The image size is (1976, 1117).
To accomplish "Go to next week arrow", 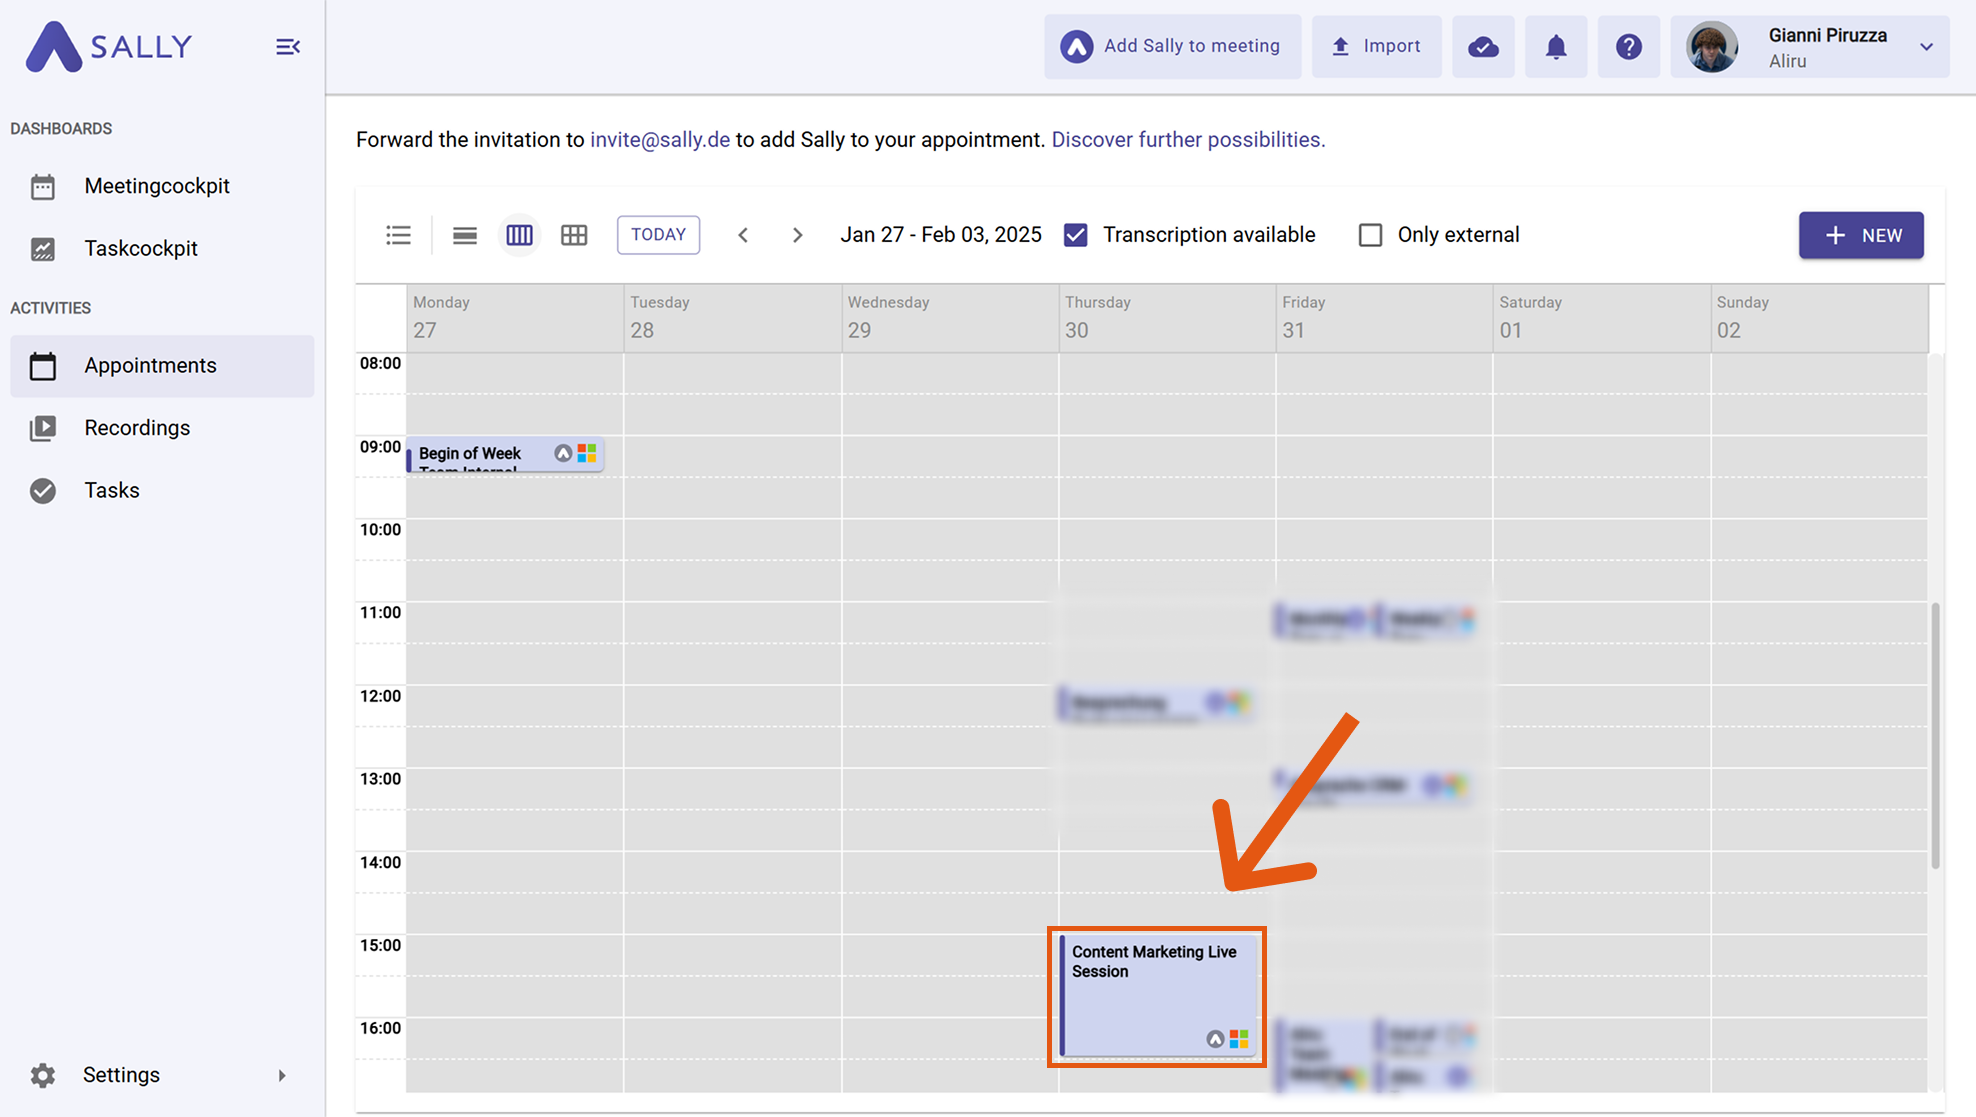I will point(797,235).
